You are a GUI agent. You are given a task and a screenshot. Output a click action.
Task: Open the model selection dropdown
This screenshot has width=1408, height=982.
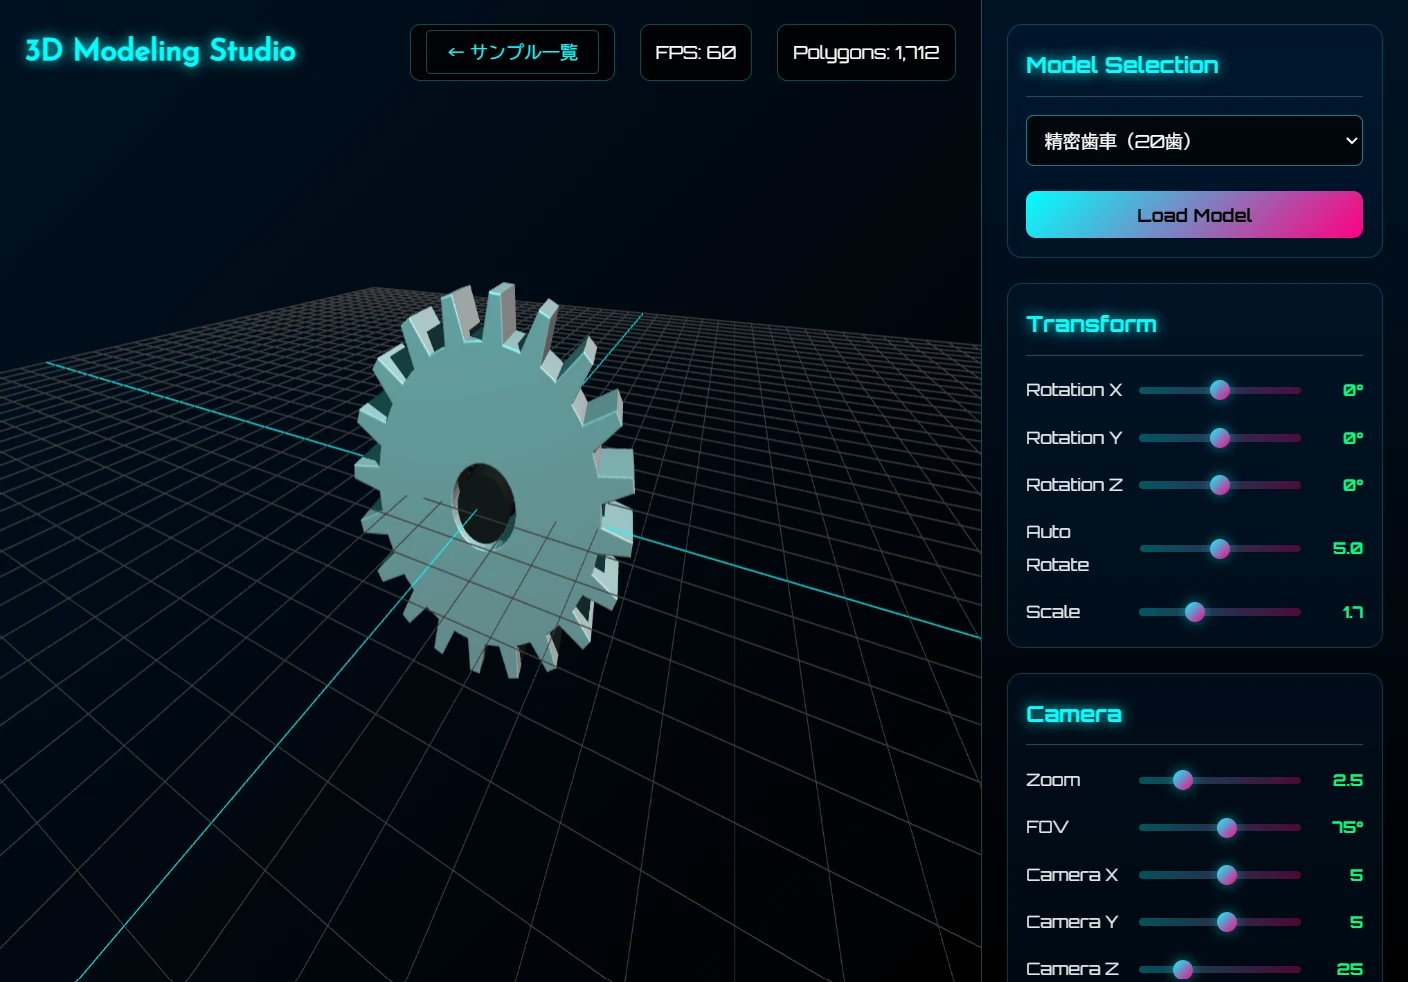pyautogui.click(x=1194, y=140)
